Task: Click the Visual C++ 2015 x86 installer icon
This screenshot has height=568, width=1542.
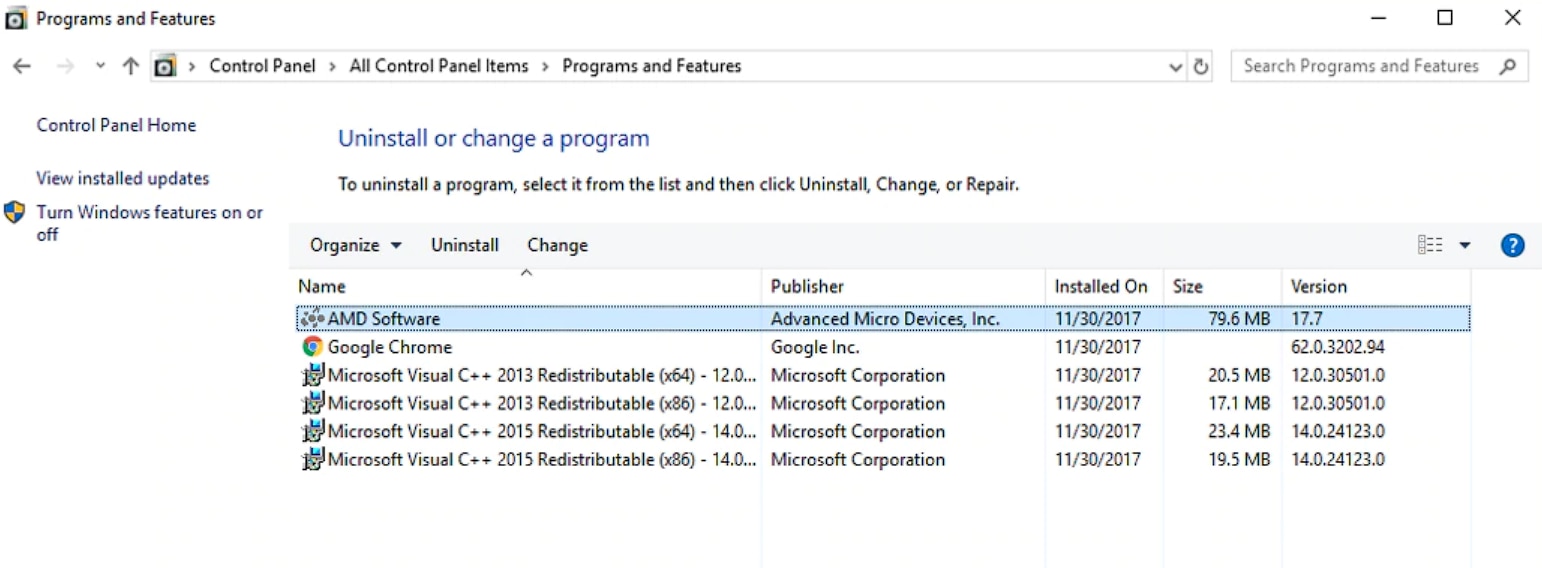Action: click(312, 459)
